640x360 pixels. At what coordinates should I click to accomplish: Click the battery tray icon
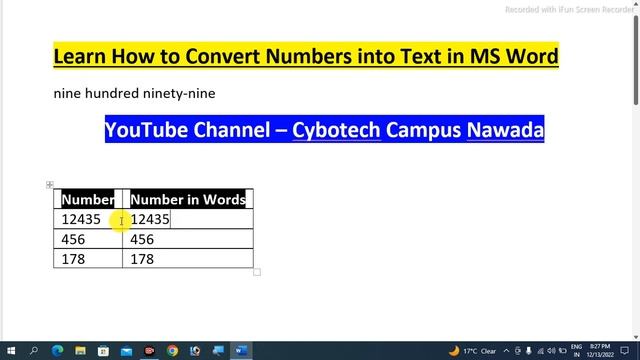tap(562, 351)
